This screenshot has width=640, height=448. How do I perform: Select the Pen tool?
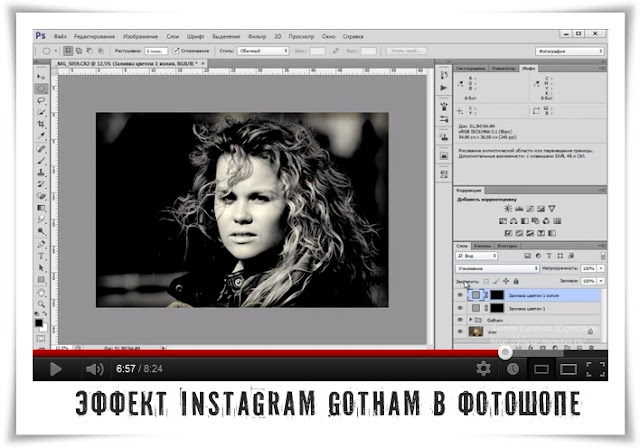click(x=41, y=244)
